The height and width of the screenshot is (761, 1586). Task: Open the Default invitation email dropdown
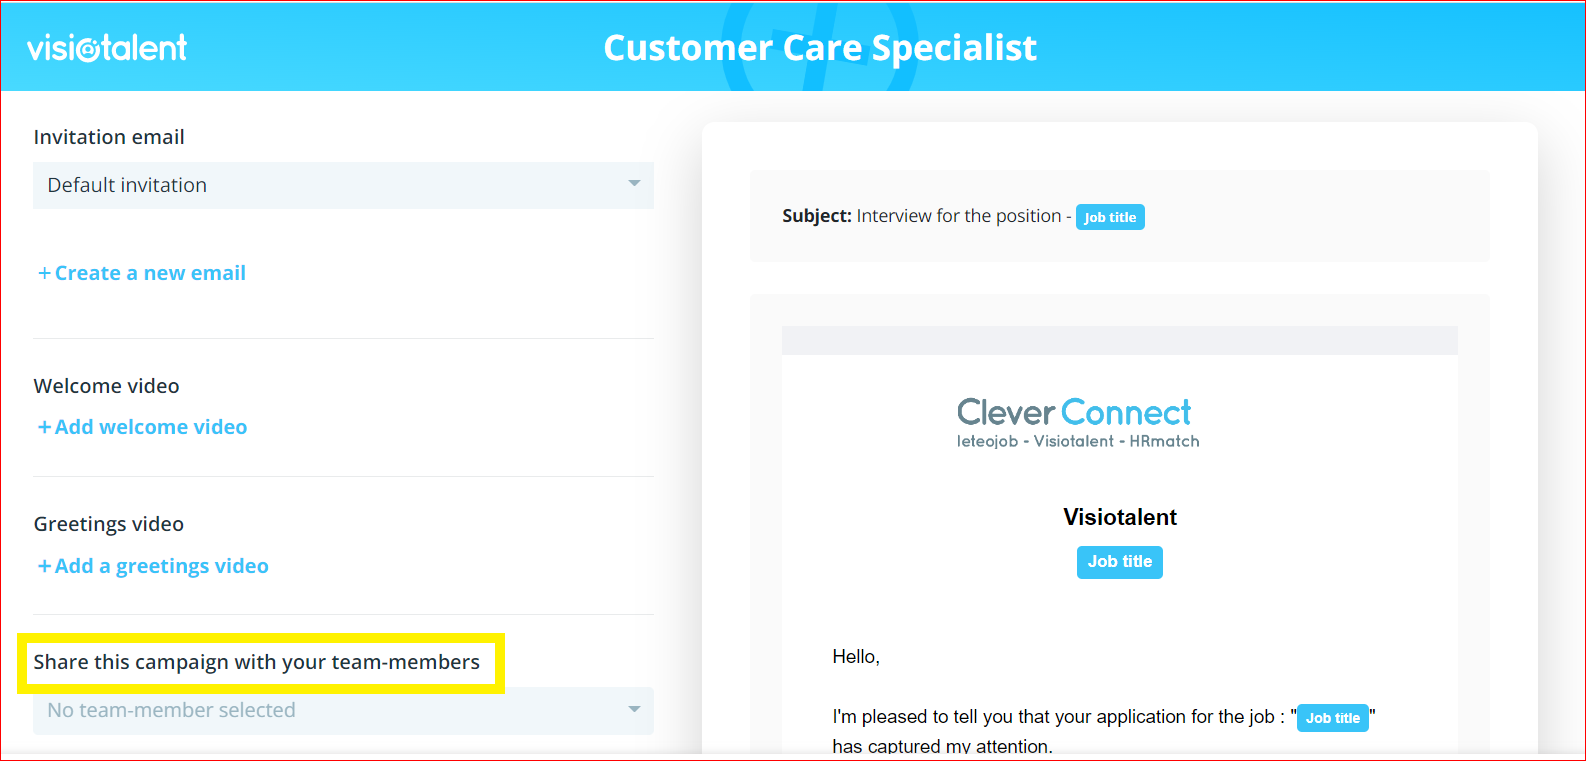pyautogui.click(x=330, y=185)
